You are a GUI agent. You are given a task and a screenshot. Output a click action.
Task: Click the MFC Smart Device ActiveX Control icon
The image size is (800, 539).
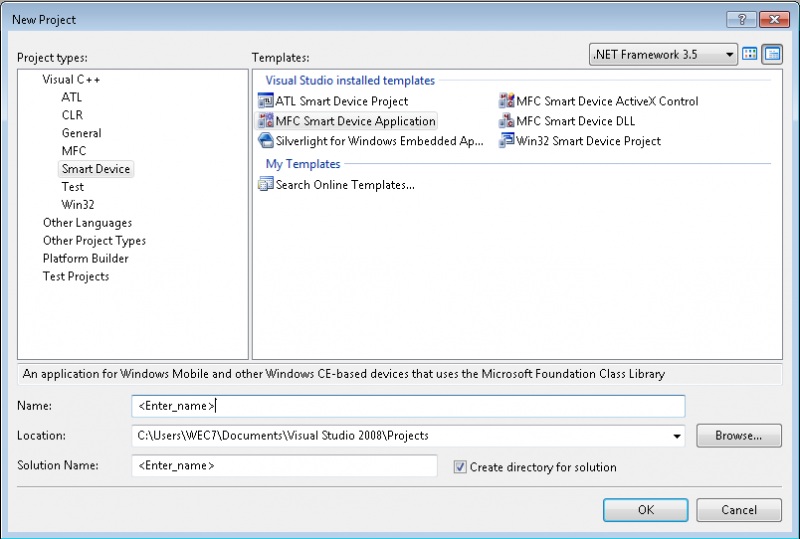507,101
